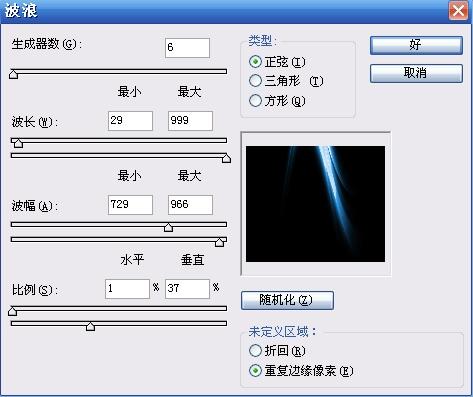Screen dimensions: 473x397
Task: Click the 生成器数 generators input field
Action: [187, 48]
